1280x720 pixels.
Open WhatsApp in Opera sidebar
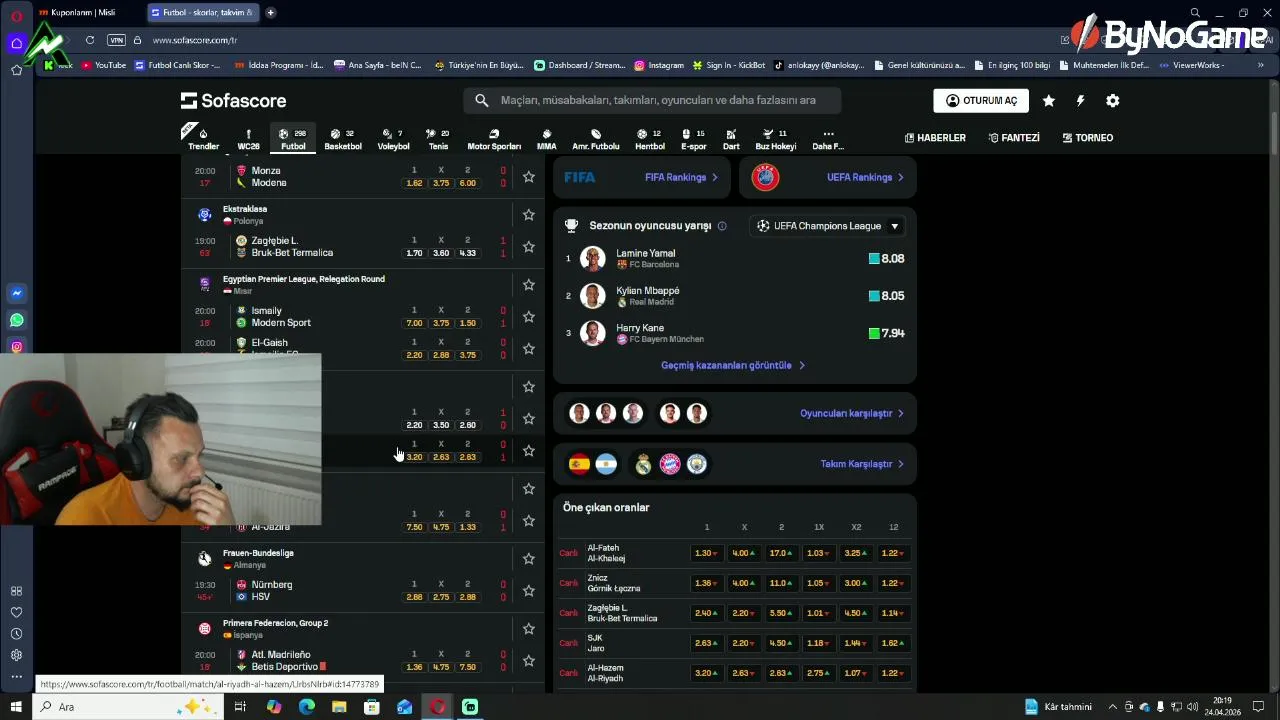click(16, 320)
